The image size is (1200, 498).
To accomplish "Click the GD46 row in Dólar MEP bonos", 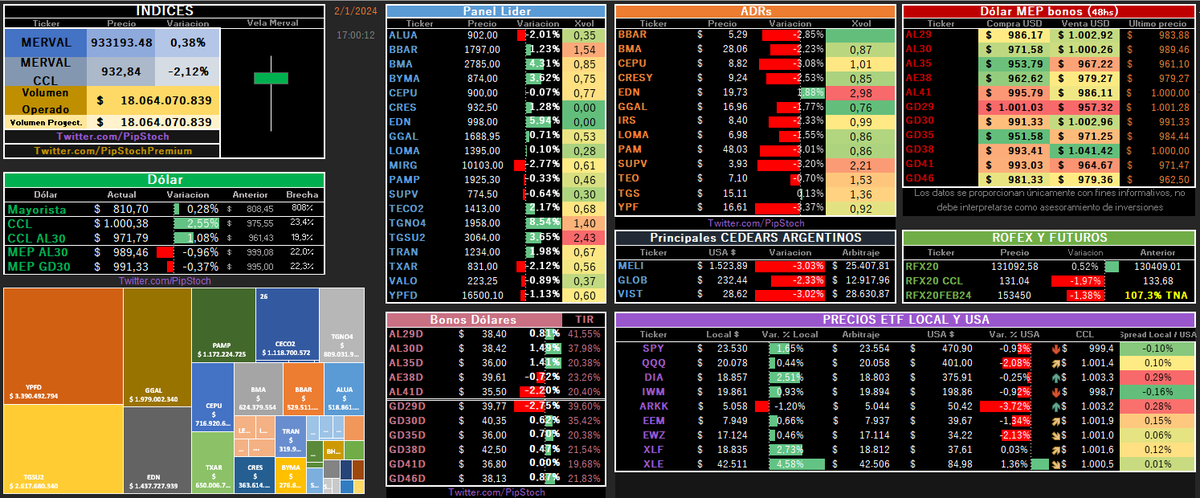I will (1048, 179).
